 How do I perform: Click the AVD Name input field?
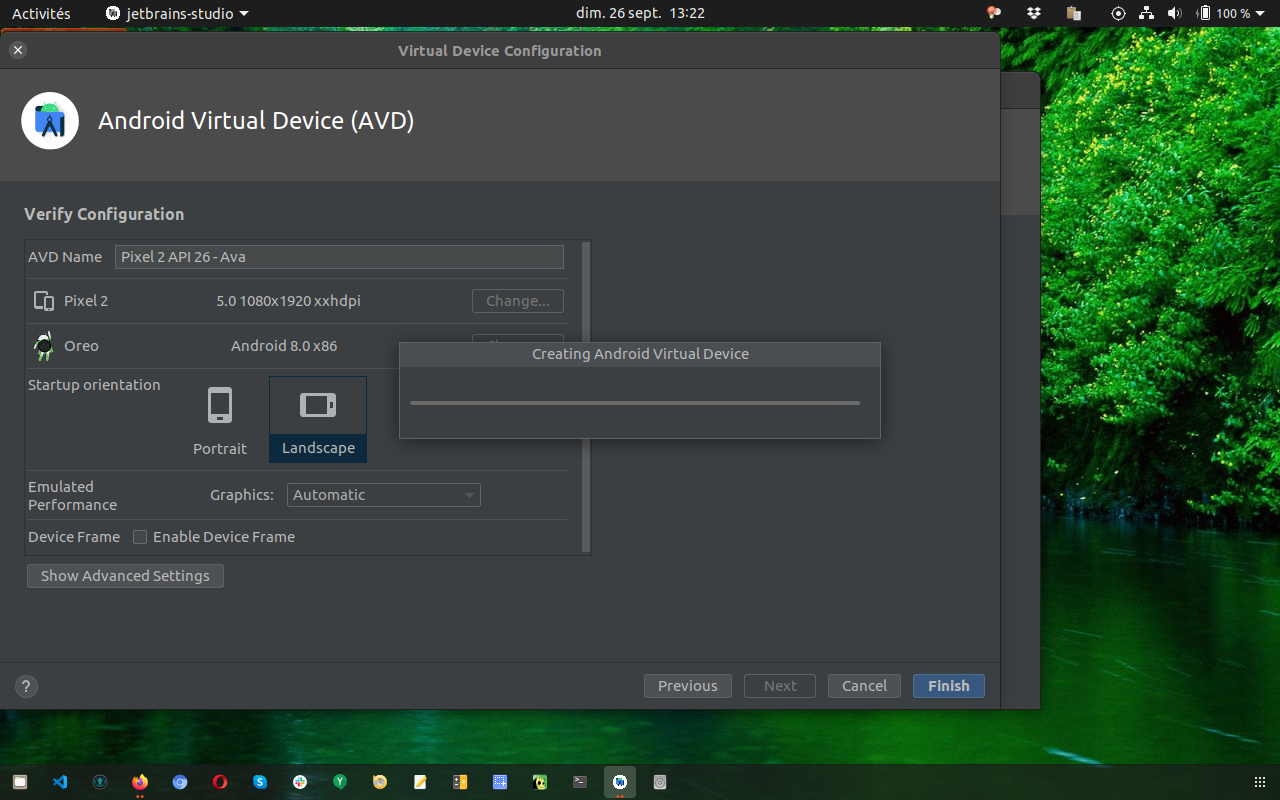click(339, 257)
